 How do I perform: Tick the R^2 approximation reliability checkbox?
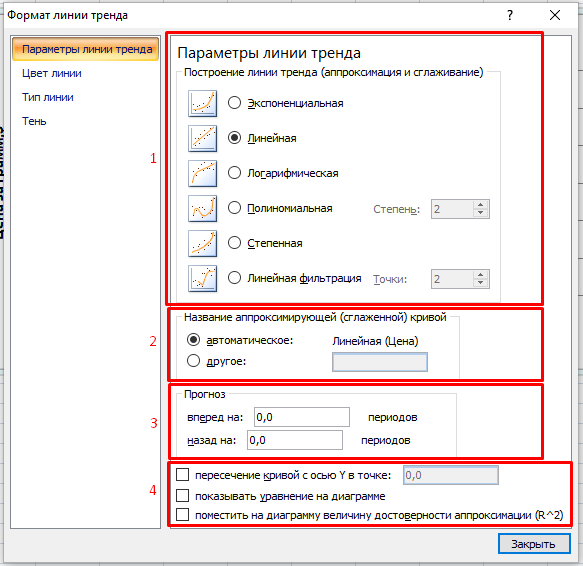[x=183, y=515]
